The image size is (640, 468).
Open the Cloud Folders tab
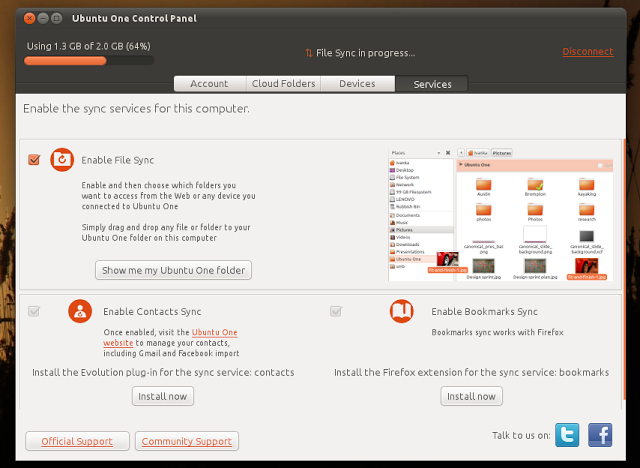pyautogui.click(x=283, y=84)
